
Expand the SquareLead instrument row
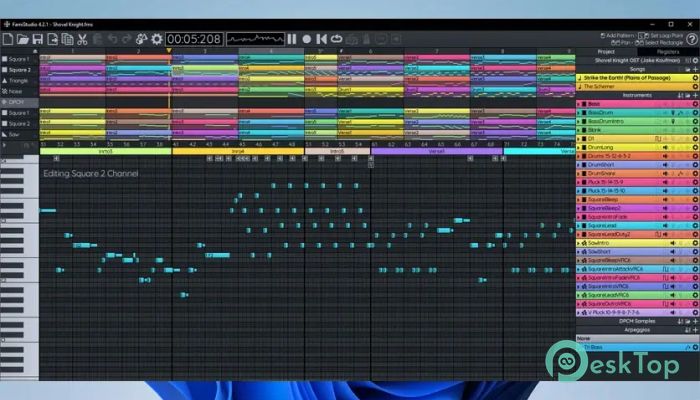579,225
